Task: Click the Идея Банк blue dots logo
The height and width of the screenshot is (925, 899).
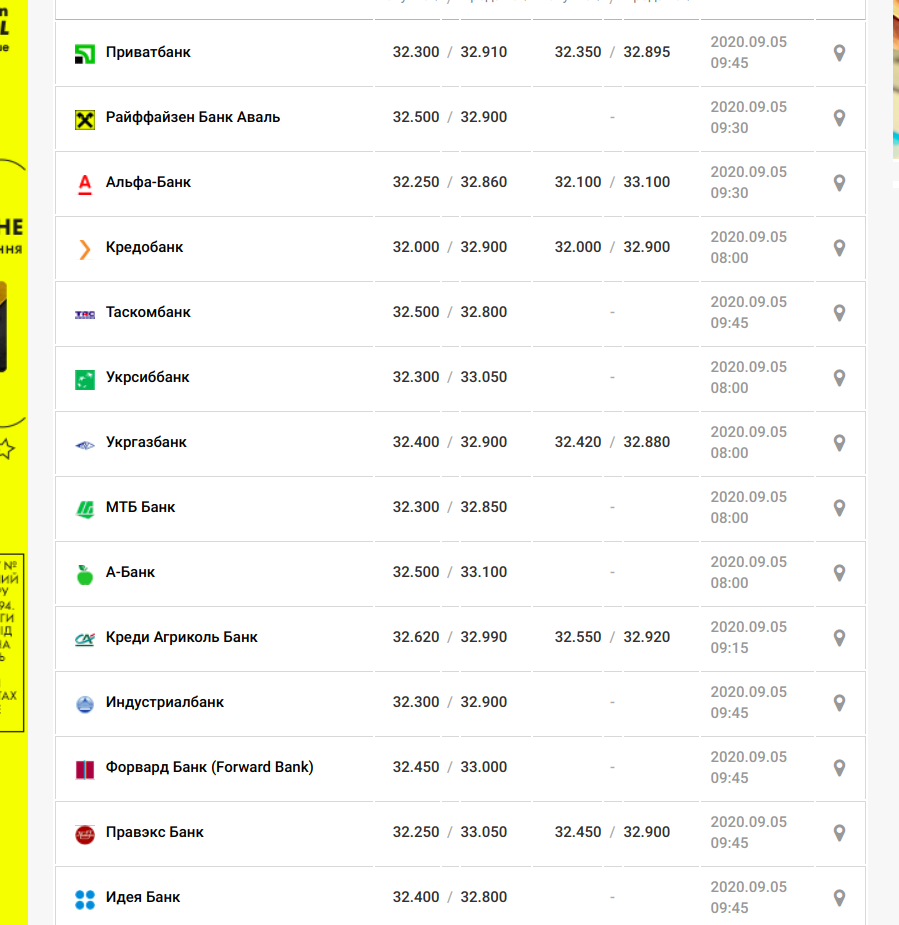Action: (x=85, y=900)
